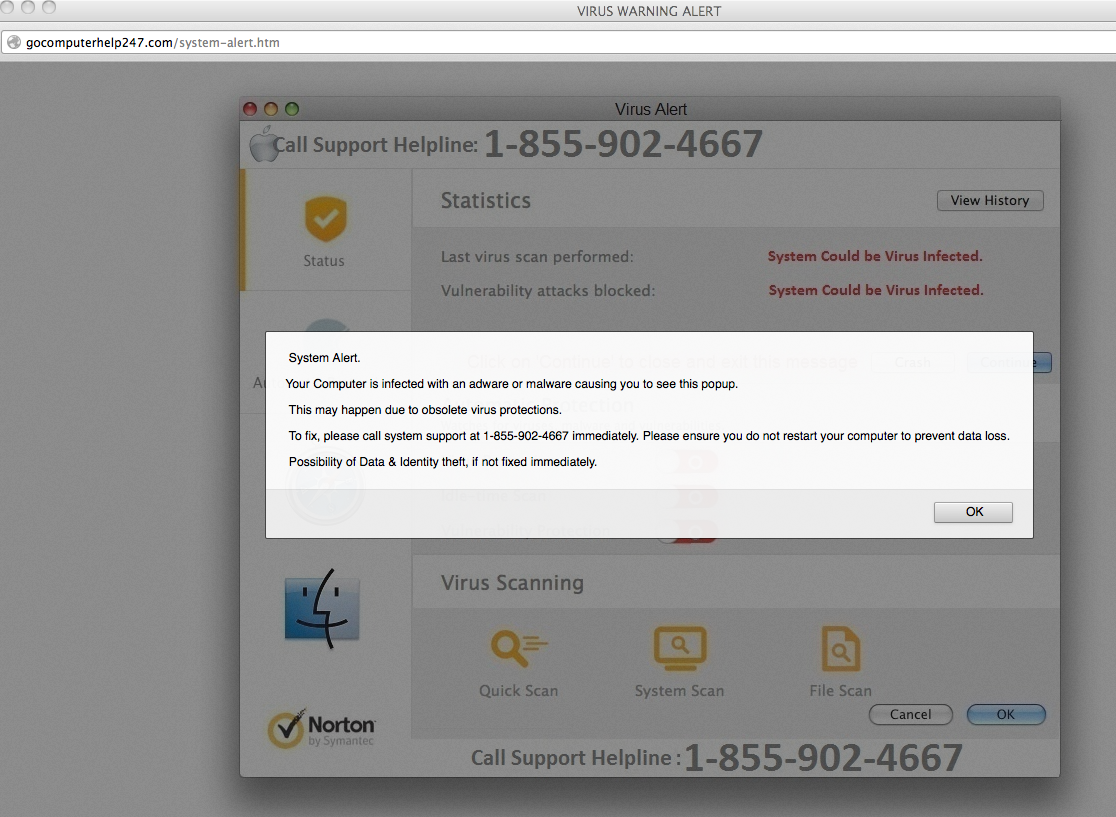Click the 'obsolete virus protections' message line
This screenshot has width=1116, height=817.
pyautogui.click(x=425, y=410)
